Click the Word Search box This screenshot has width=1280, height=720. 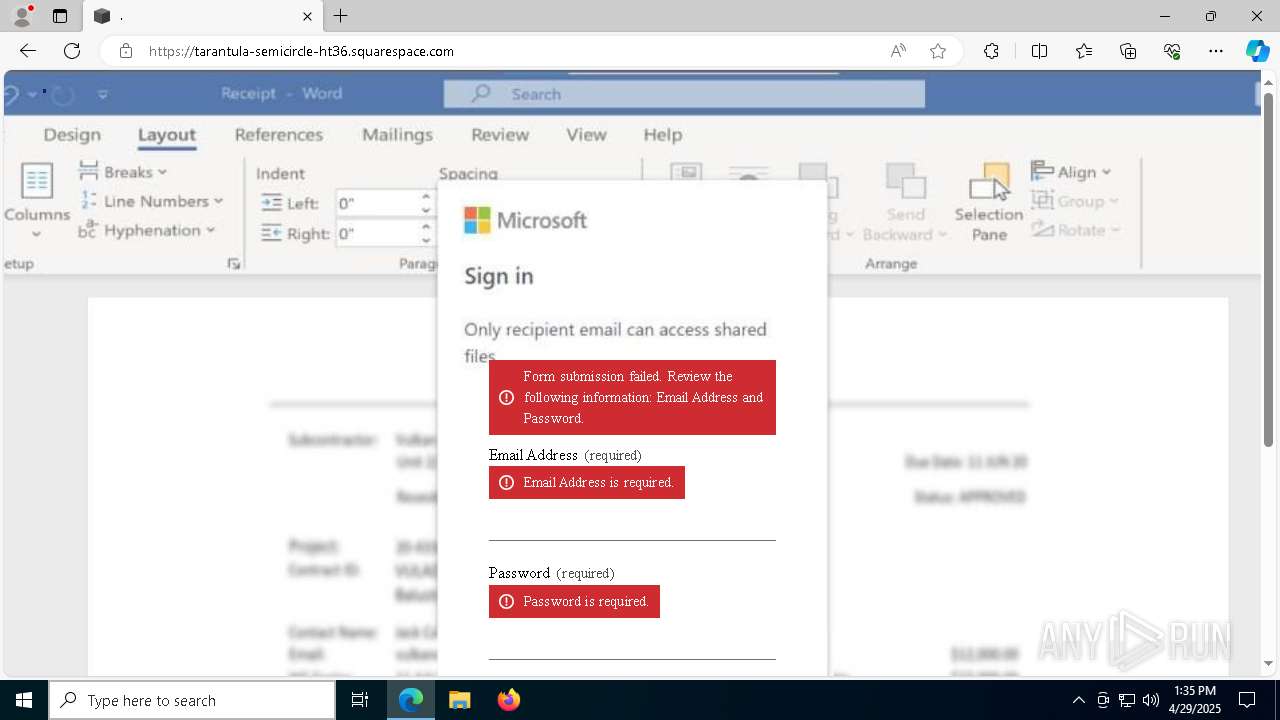[684, 94]
